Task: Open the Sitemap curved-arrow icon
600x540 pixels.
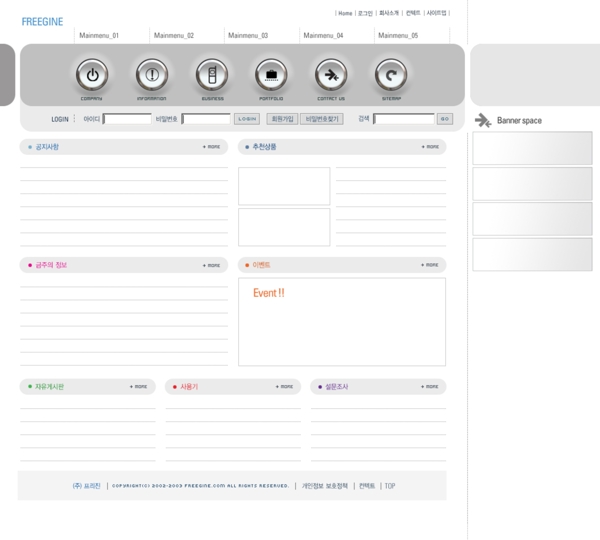Action: [391, 75]
